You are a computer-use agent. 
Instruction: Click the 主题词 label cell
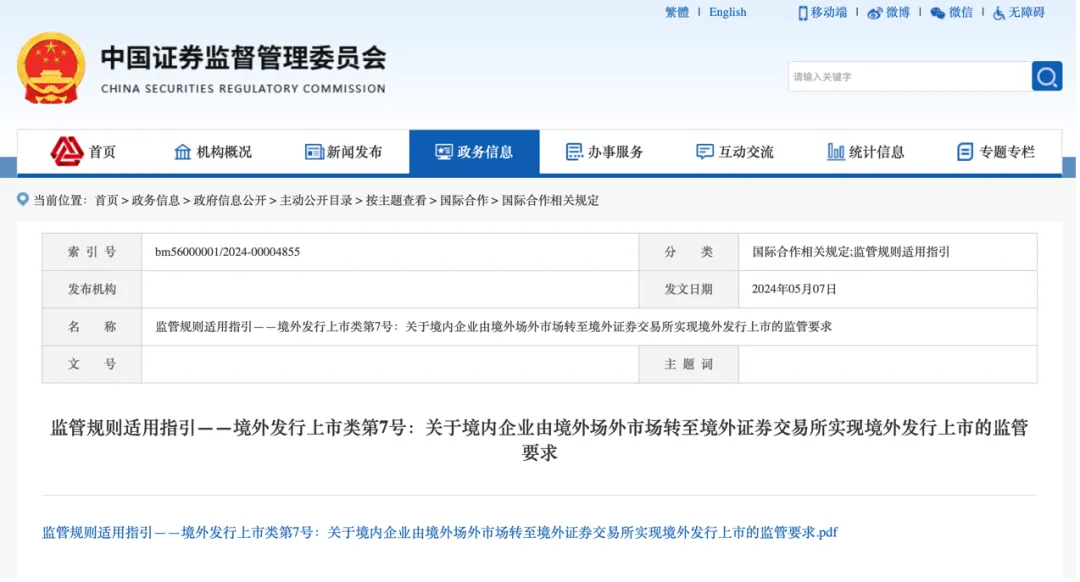click(x=691, y=365)
